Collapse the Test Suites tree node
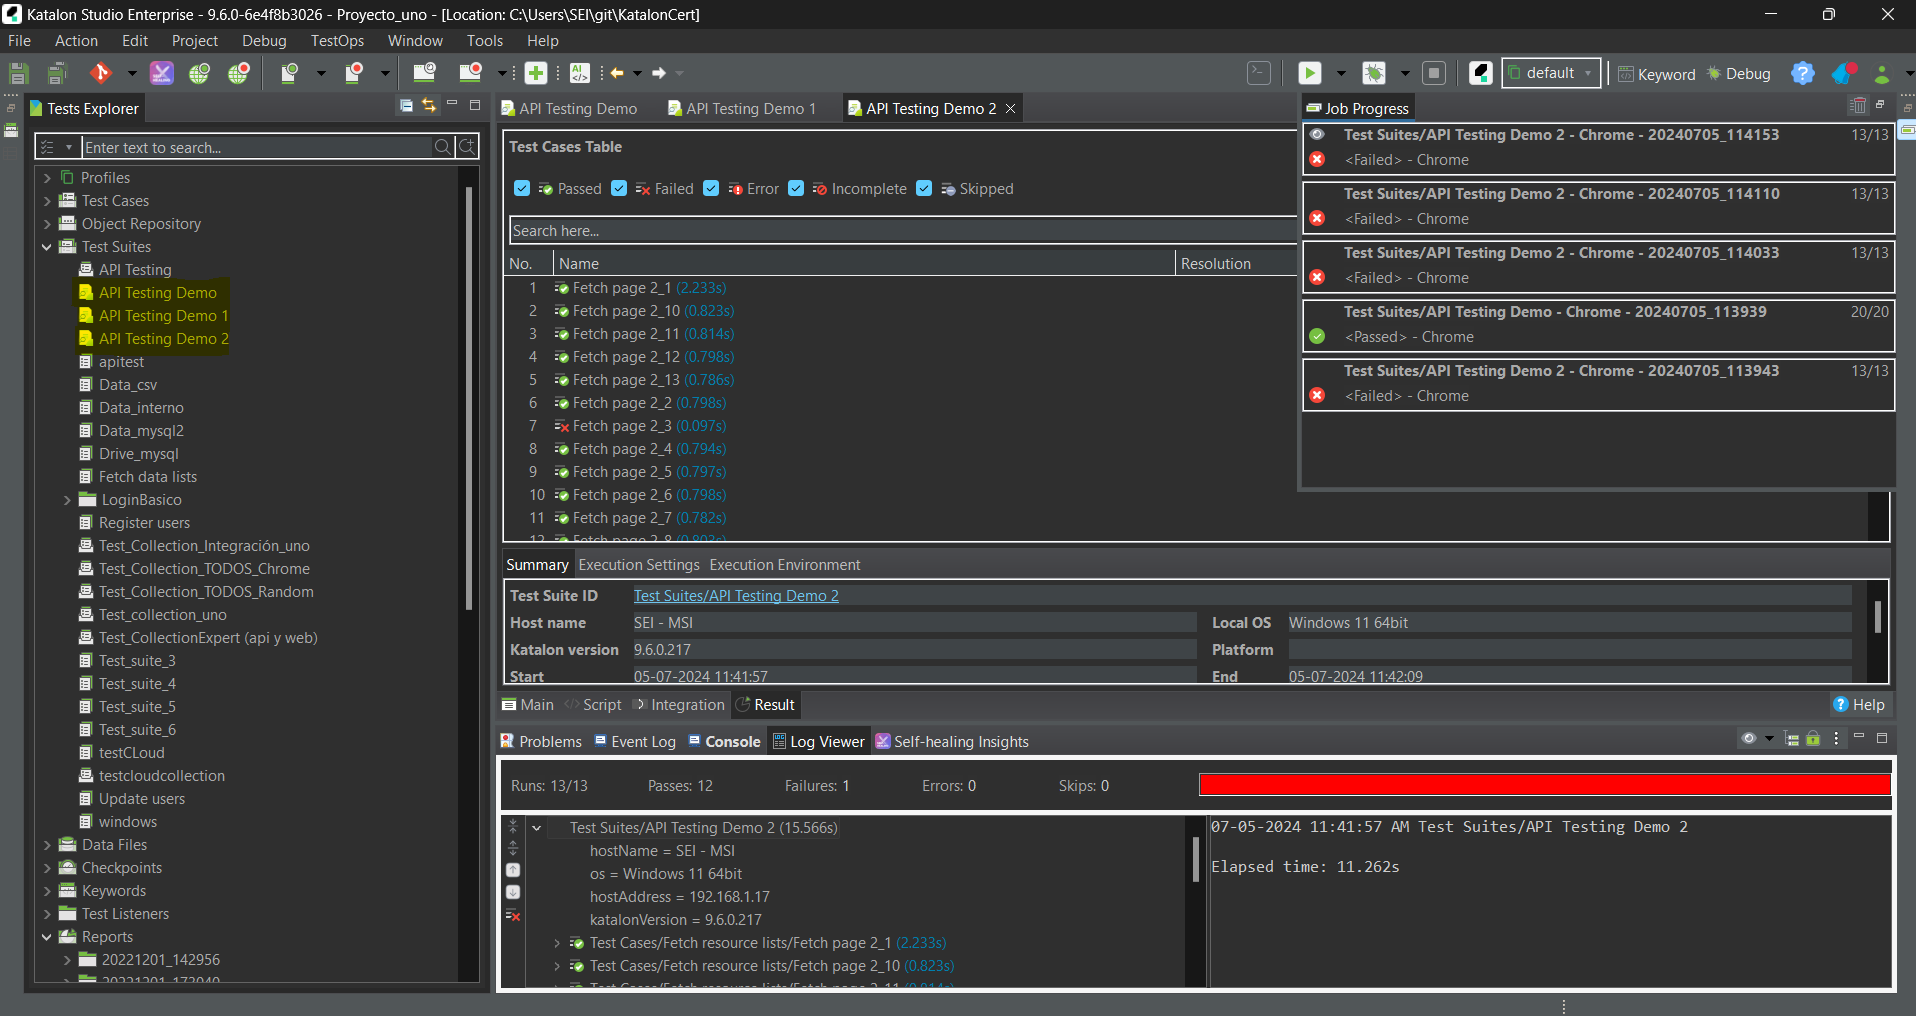 pos(47,247)
